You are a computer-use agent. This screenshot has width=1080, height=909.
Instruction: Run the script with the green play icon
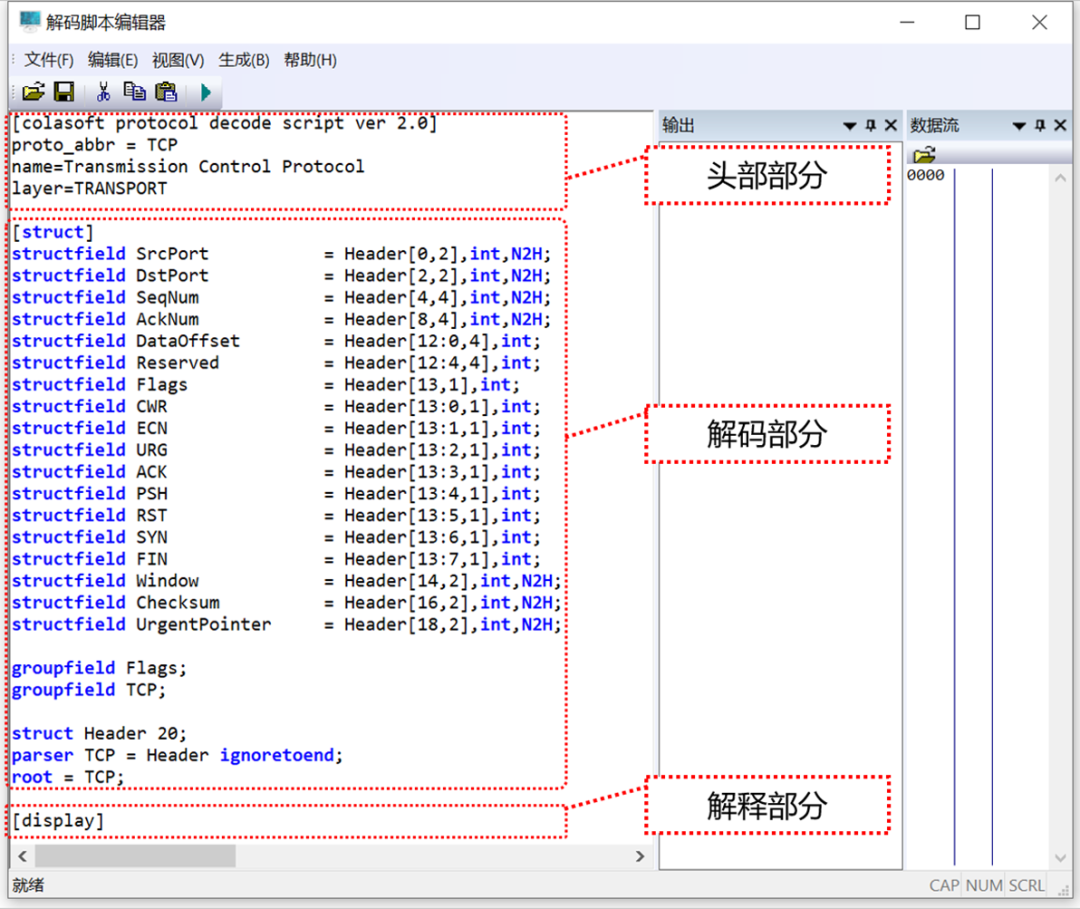coord(205,92)
